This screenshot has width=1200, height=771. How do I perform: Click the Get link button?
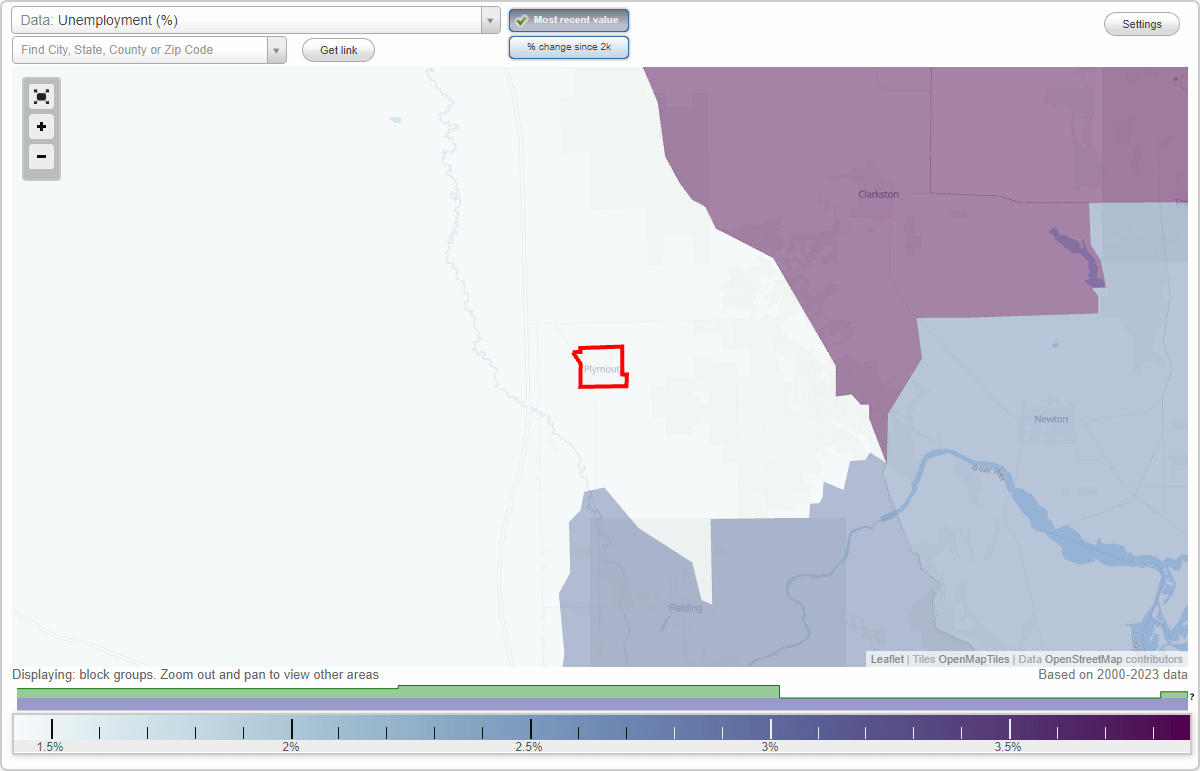point(338,50)
